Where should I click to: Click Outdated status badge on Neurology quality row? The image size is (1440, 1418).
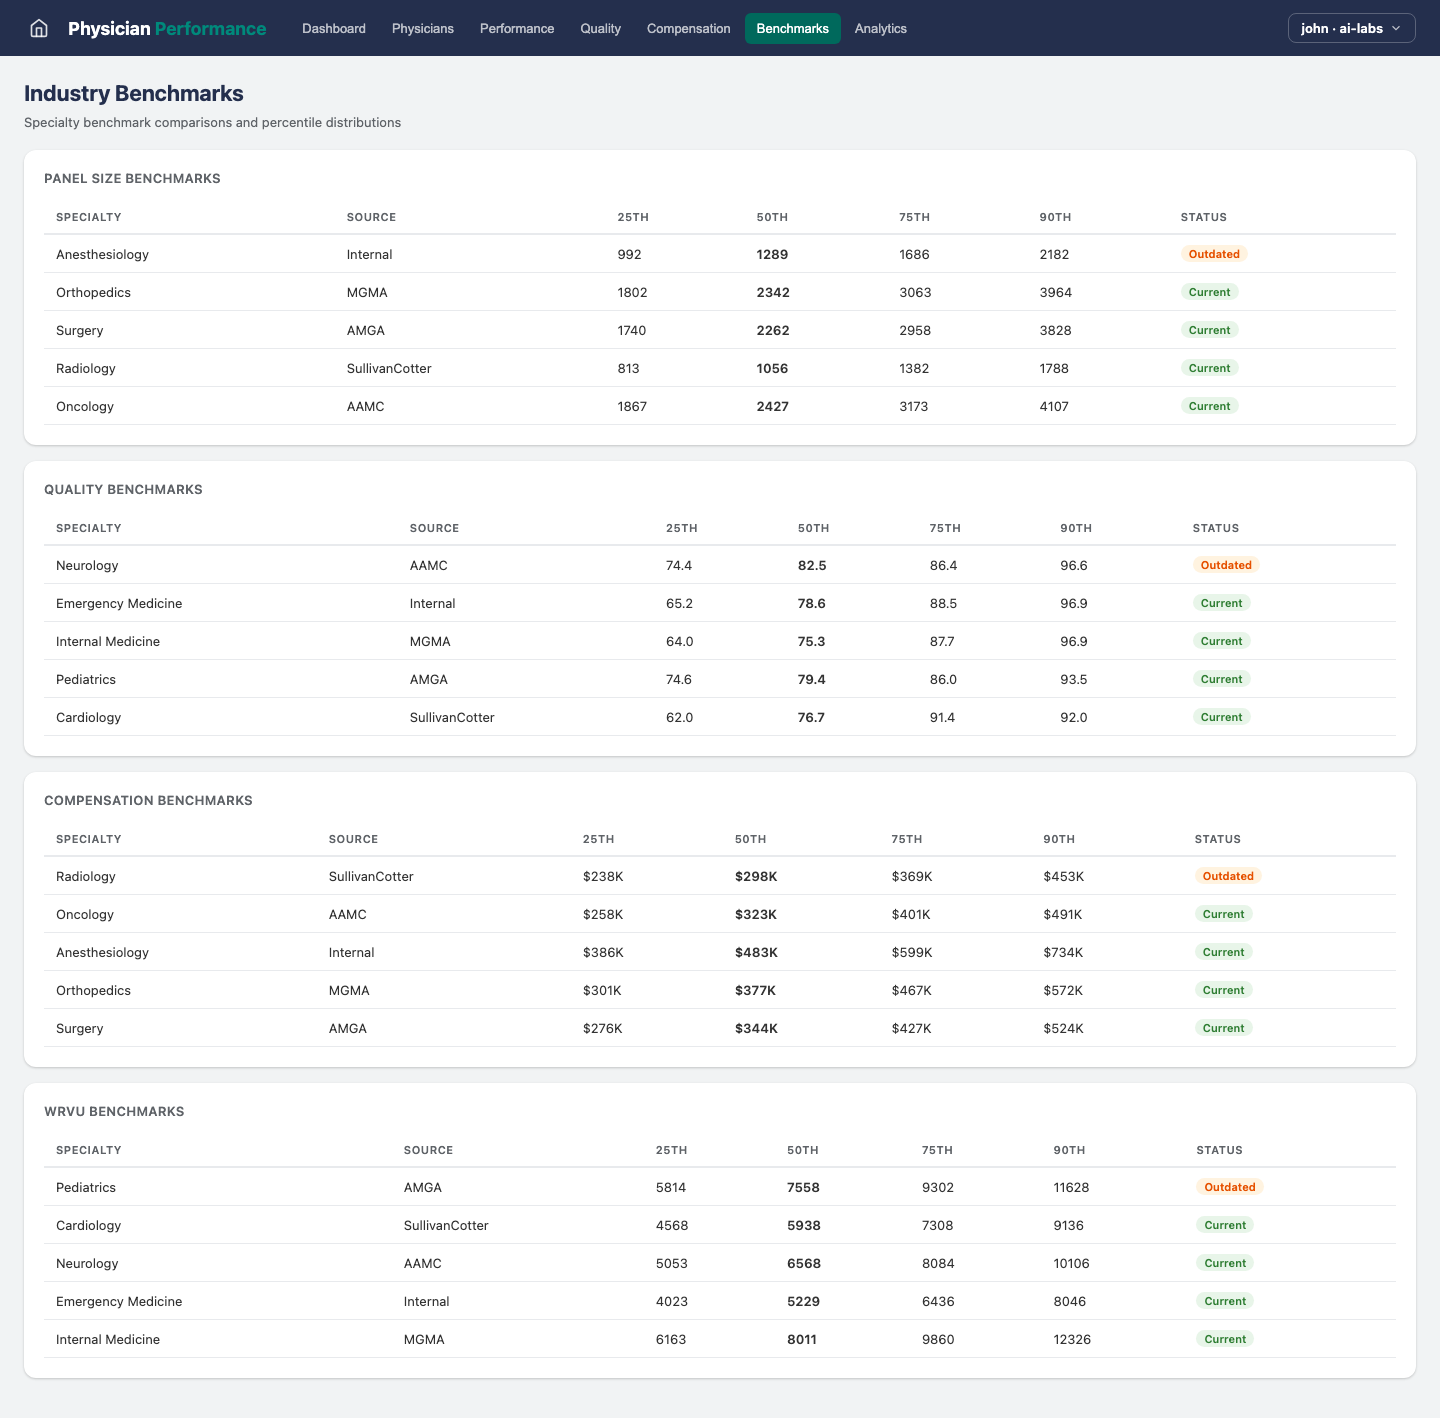click(x=1225, y=565)
